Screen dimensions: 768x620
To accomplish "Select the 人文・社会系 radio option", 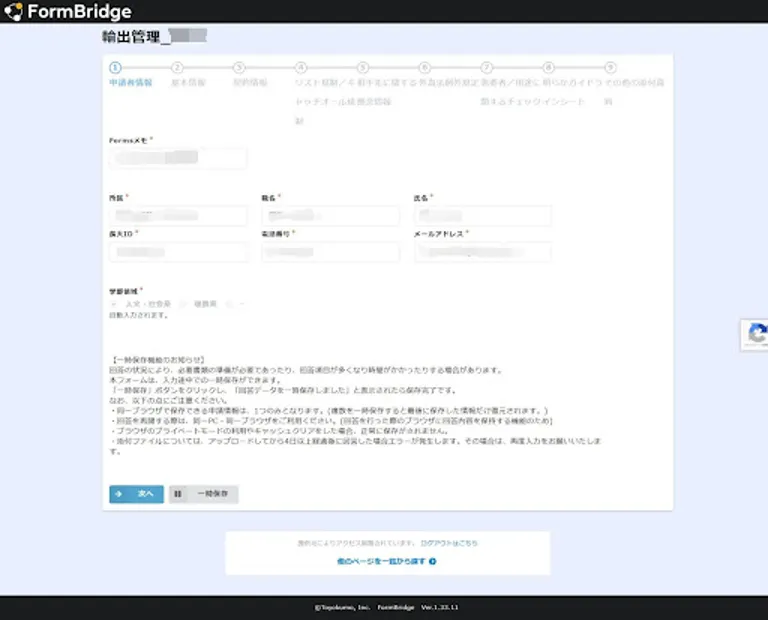I will (116, 303).
